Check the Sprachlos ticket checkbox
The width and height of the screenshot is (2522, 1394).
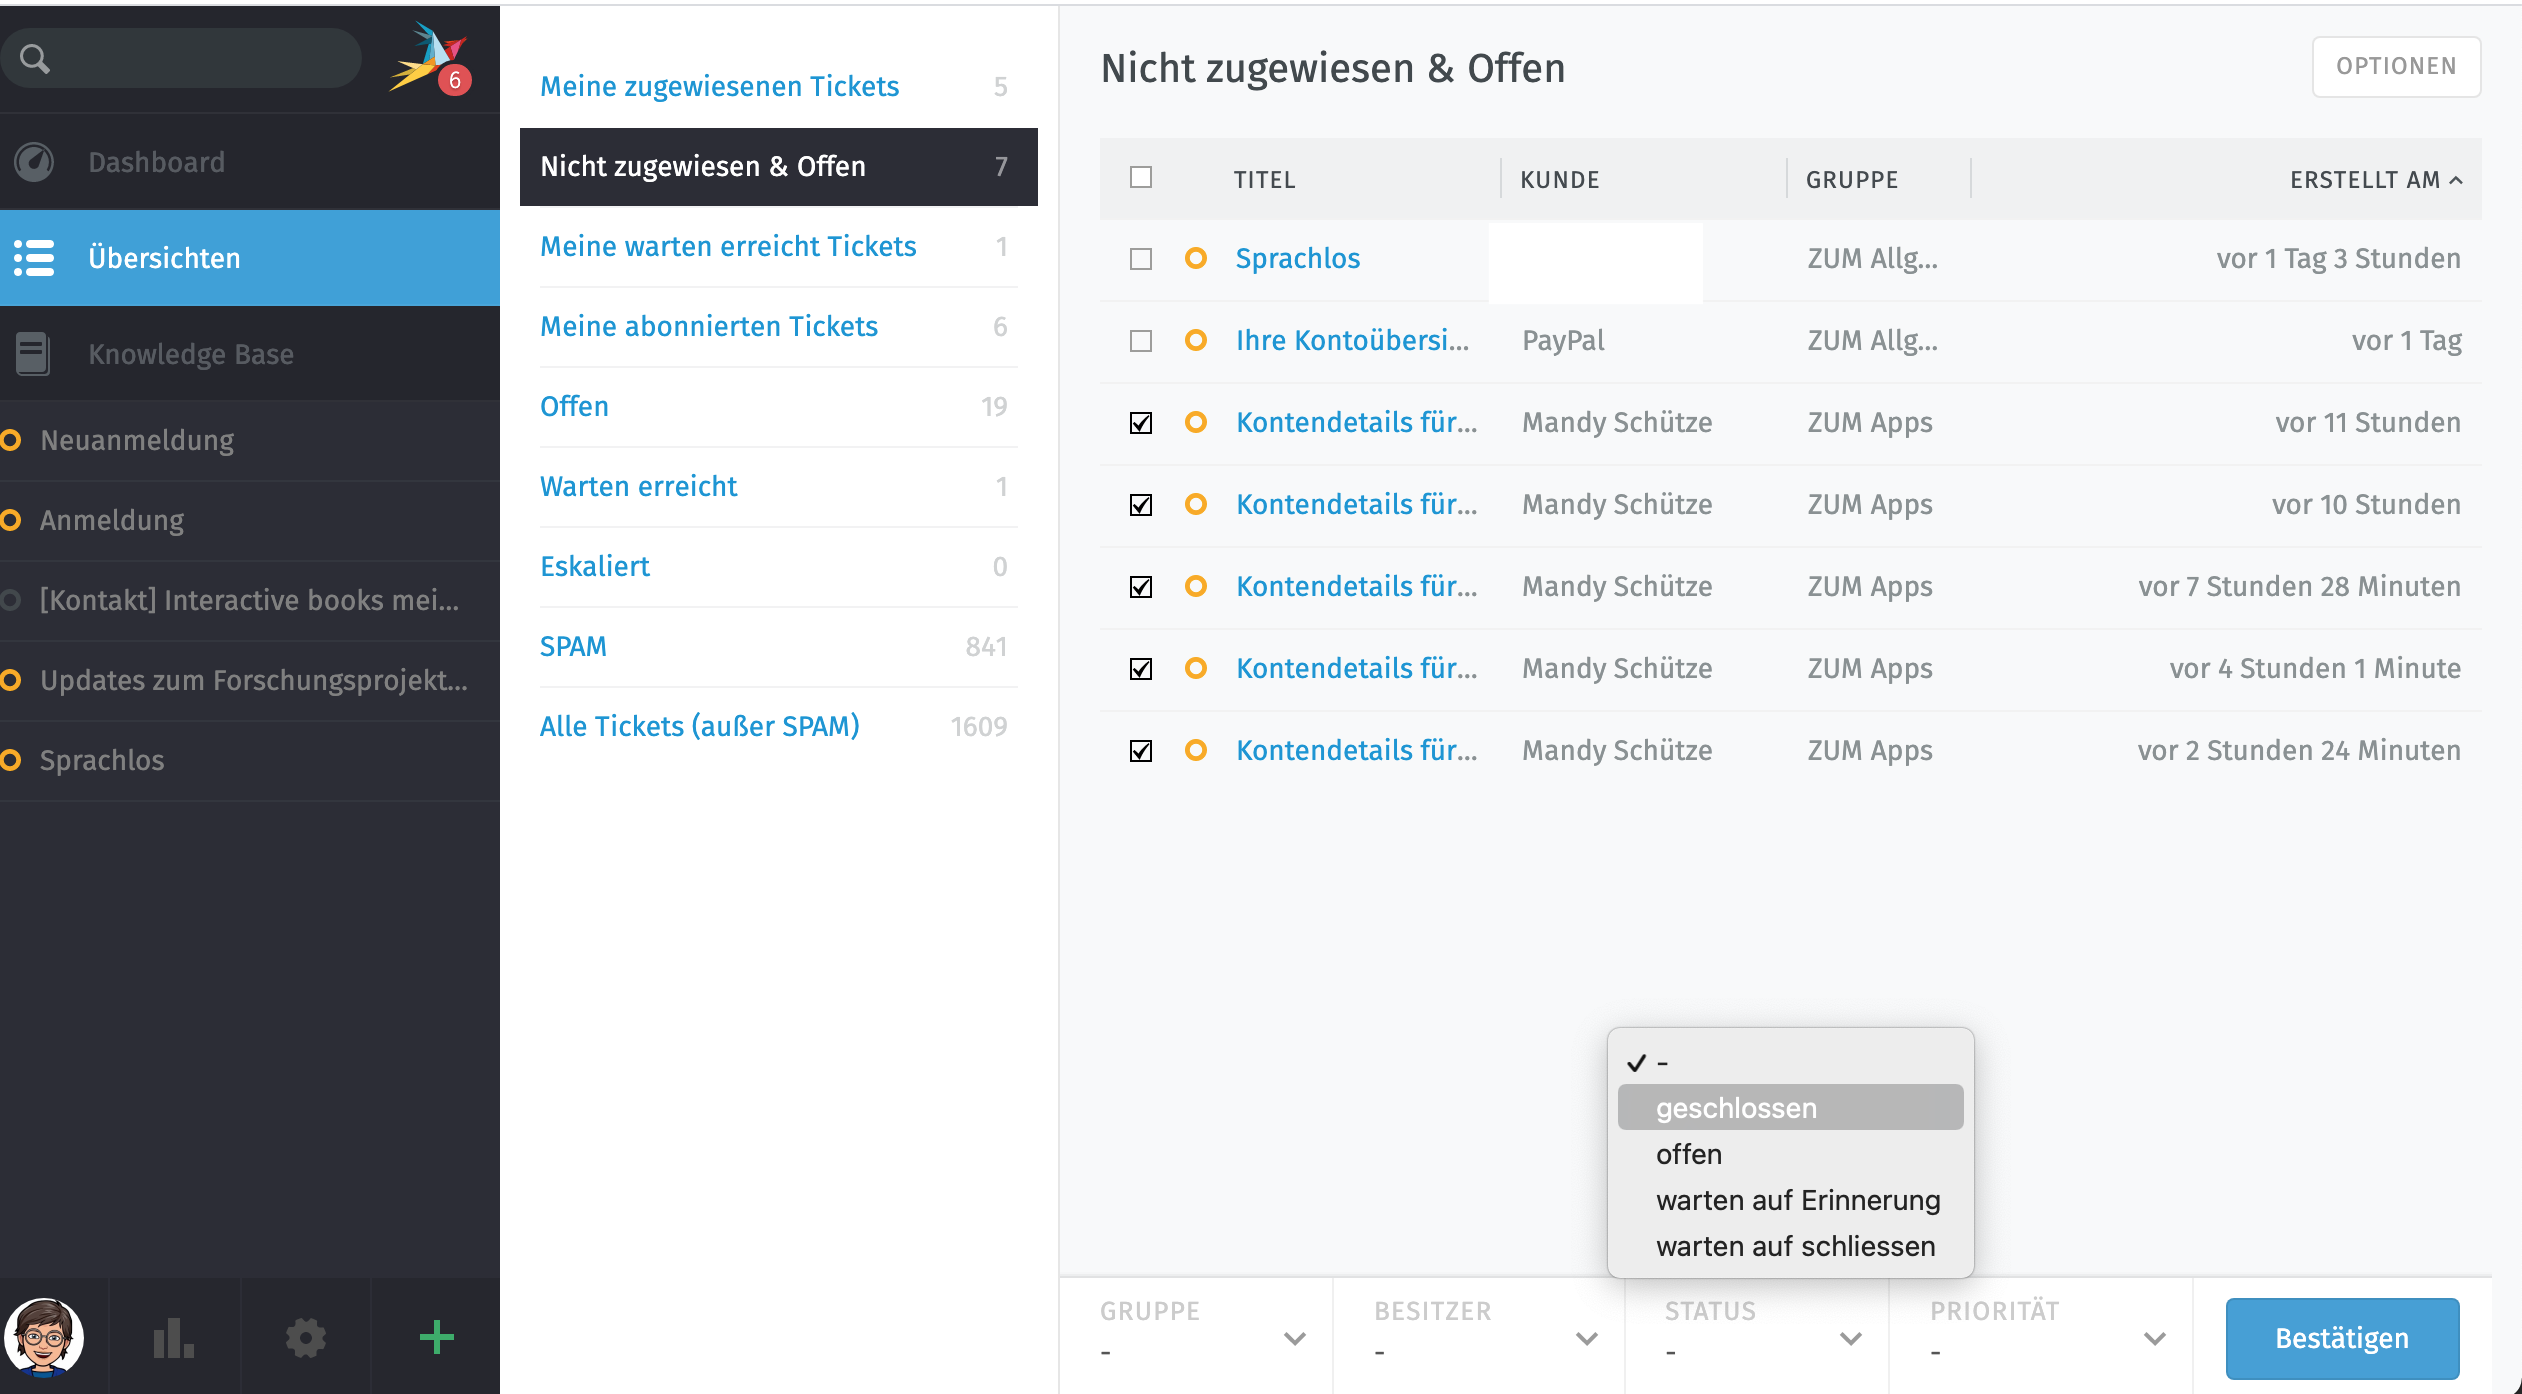1141,259
